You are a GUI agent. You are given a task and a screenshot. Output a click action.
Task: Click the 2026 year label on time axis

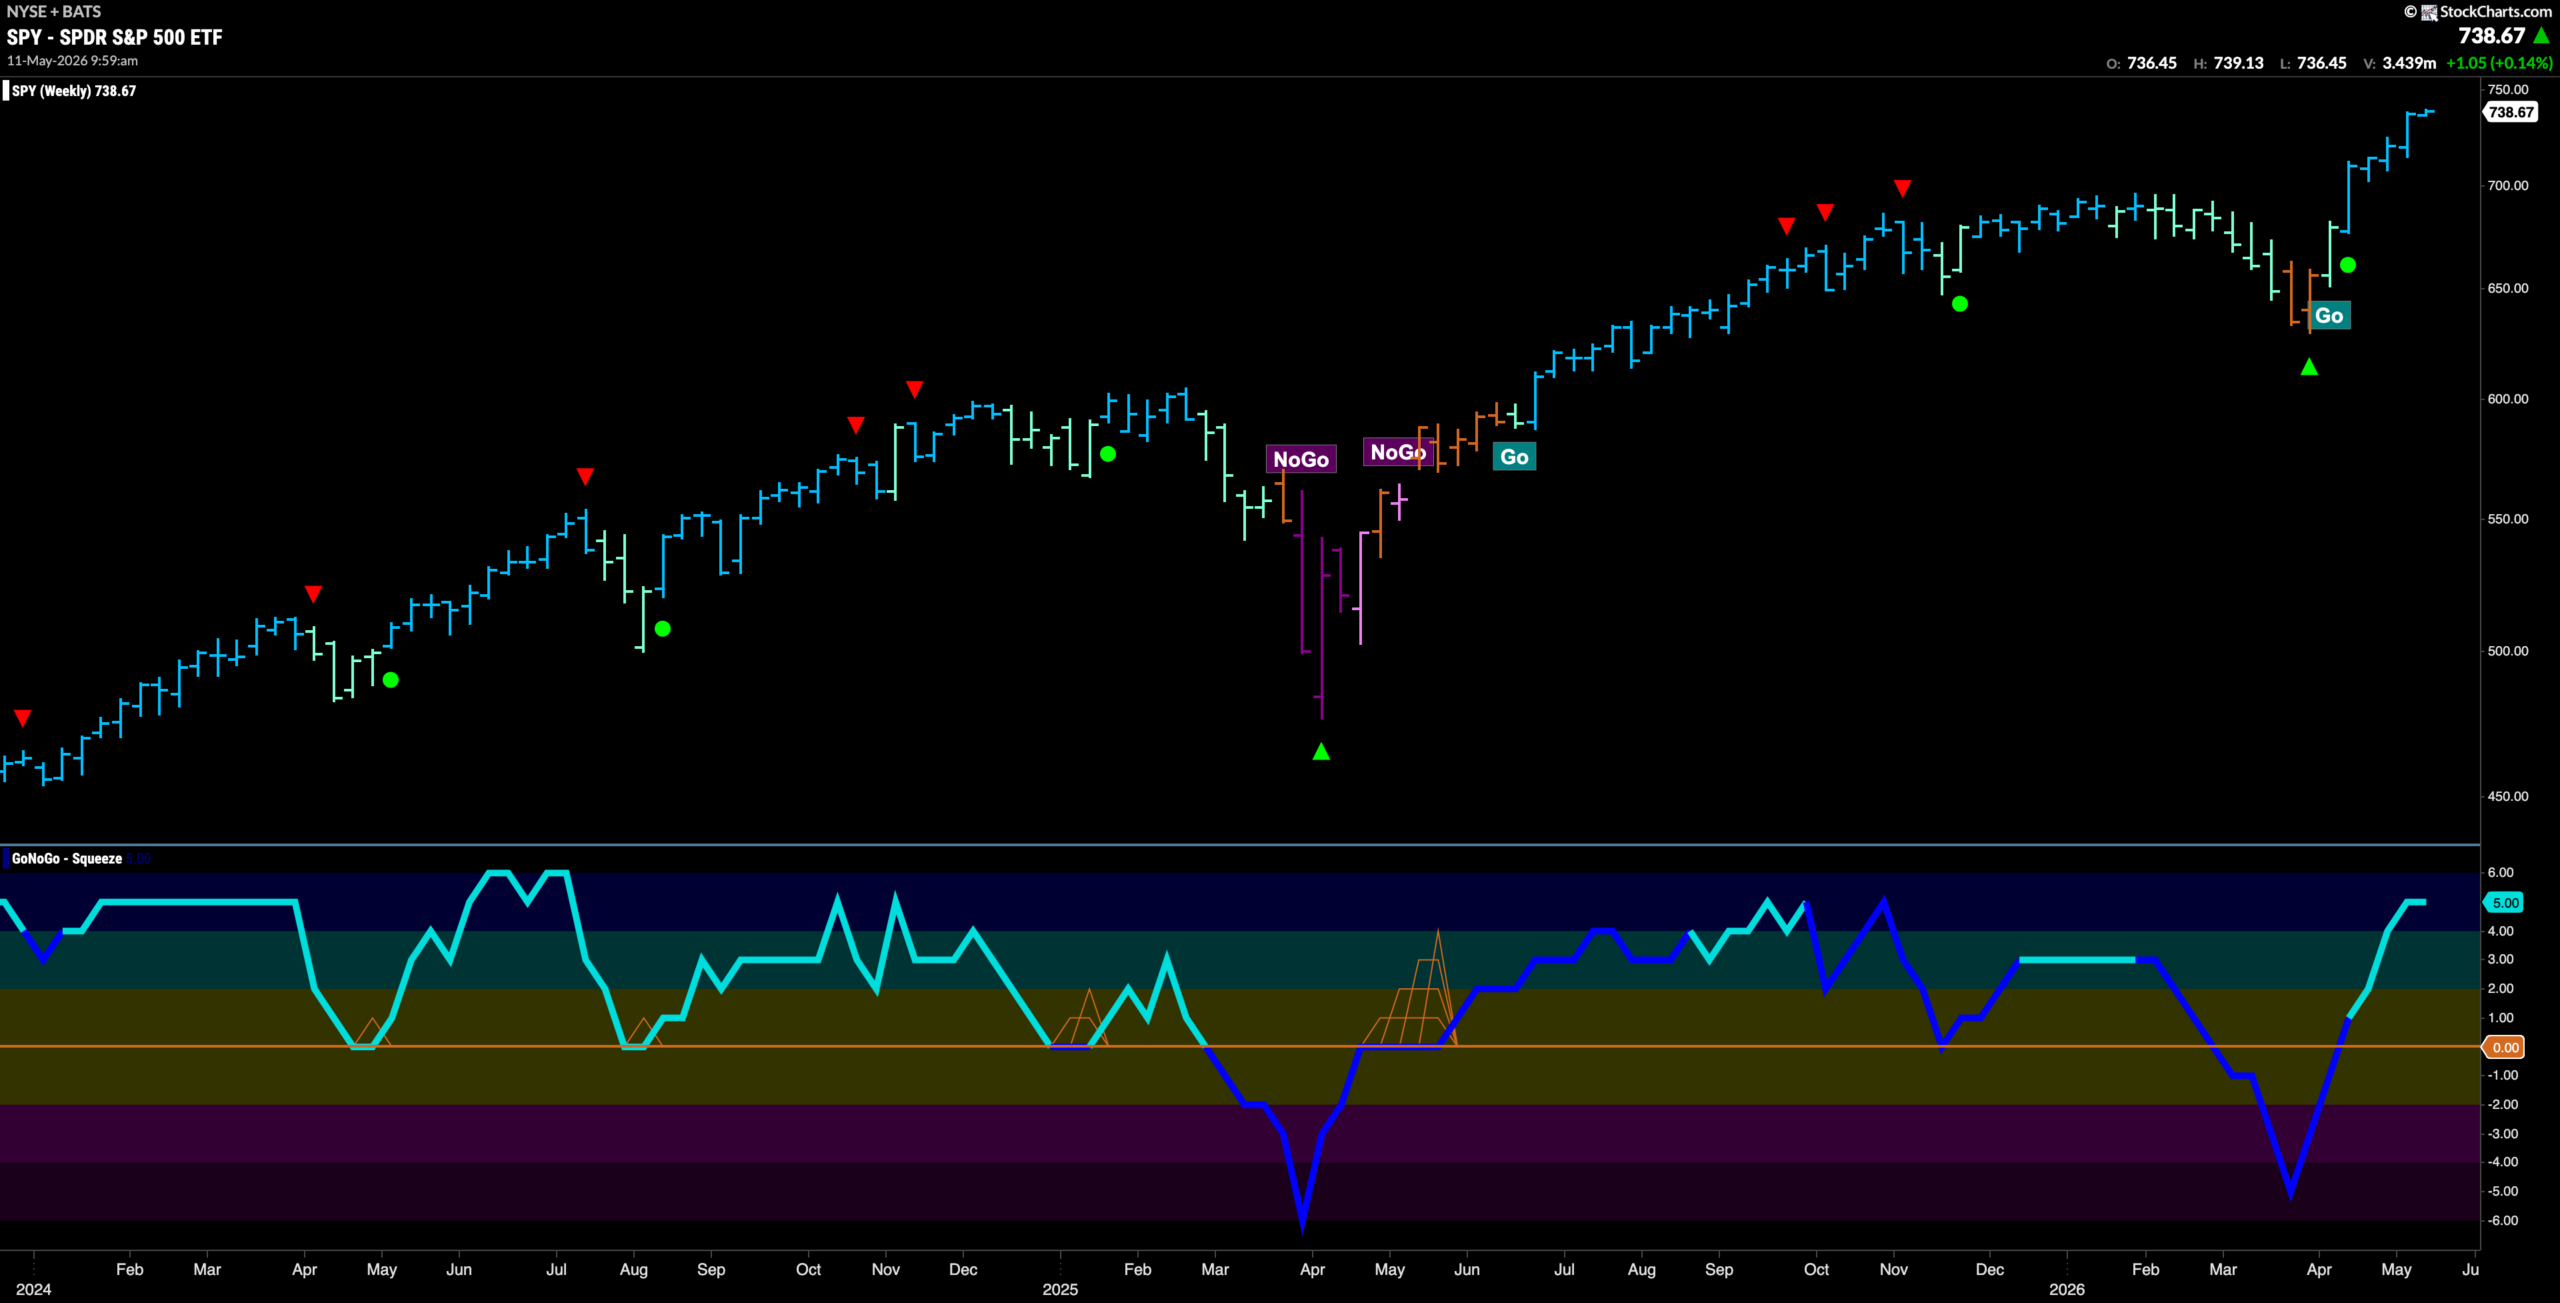click(2067, 1289)
